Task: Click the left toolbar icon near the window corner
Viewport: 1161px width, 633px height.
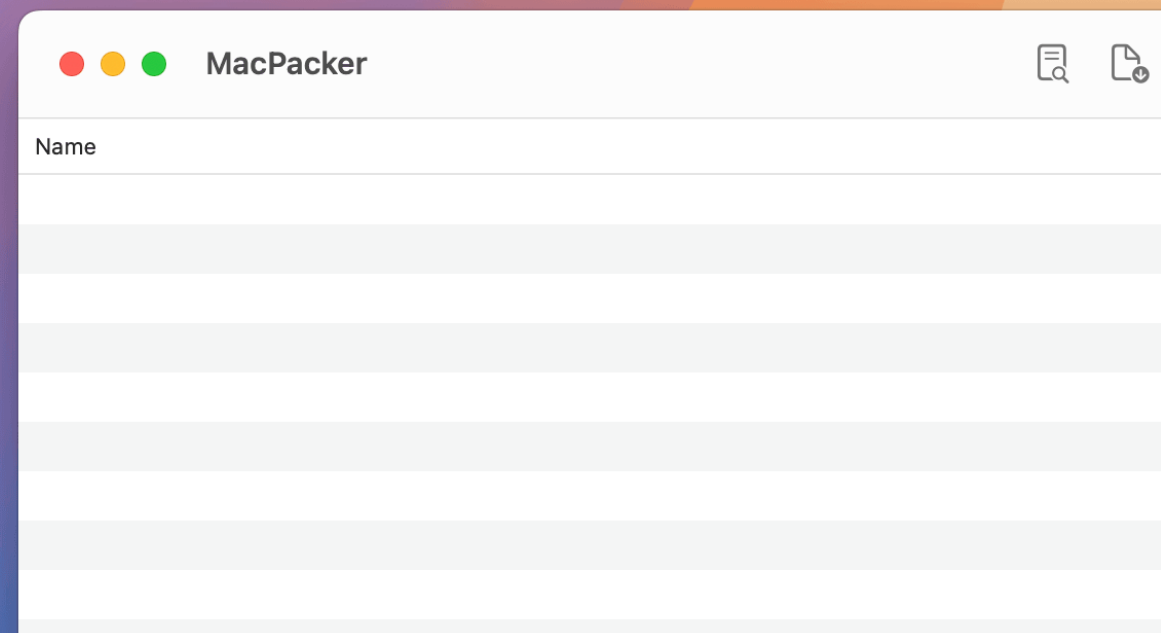Action: coord(1051,63)
